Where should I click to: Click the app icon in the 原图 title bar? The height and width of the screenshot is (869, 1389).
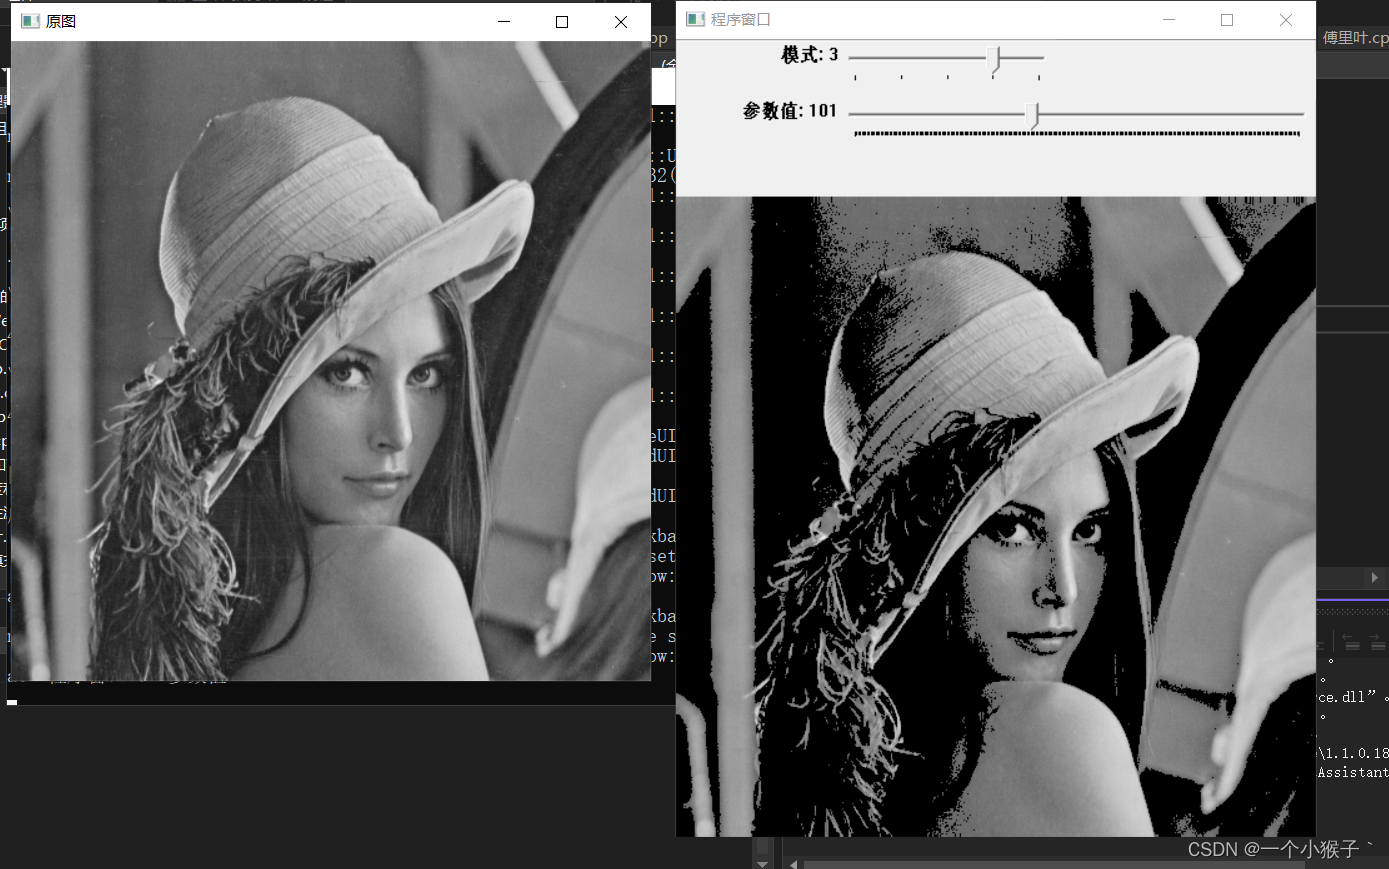coord(30,21)
